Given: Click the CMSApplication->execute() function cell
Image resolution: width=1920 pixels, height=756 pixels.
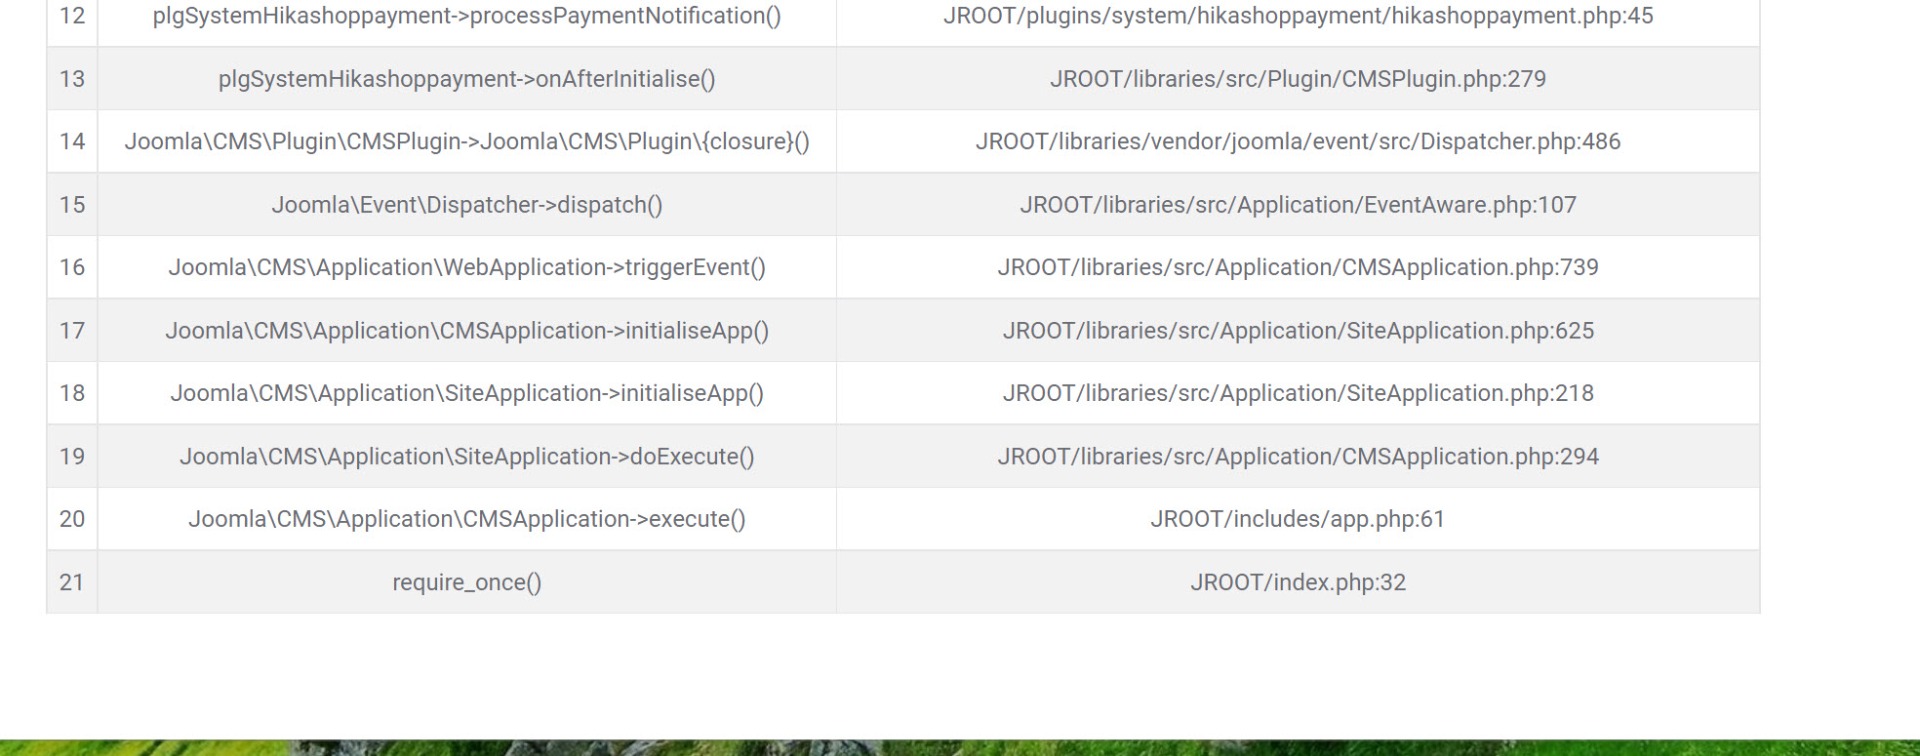Looking at the screenshot, I should click(x=467, y=520).
